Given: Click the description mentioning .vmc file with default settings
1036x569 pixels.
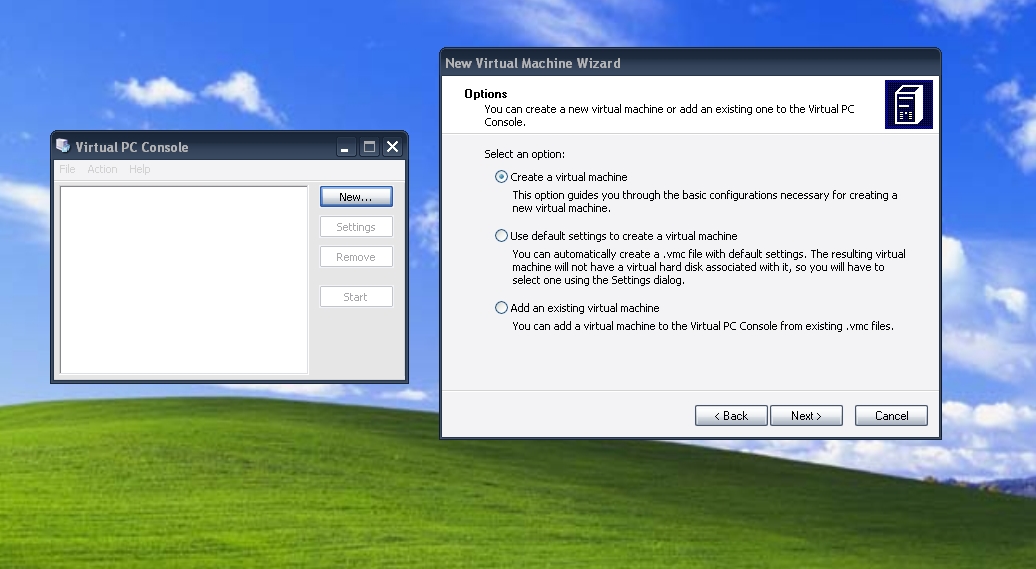Looking at the screenshot, I should [709, 267].
